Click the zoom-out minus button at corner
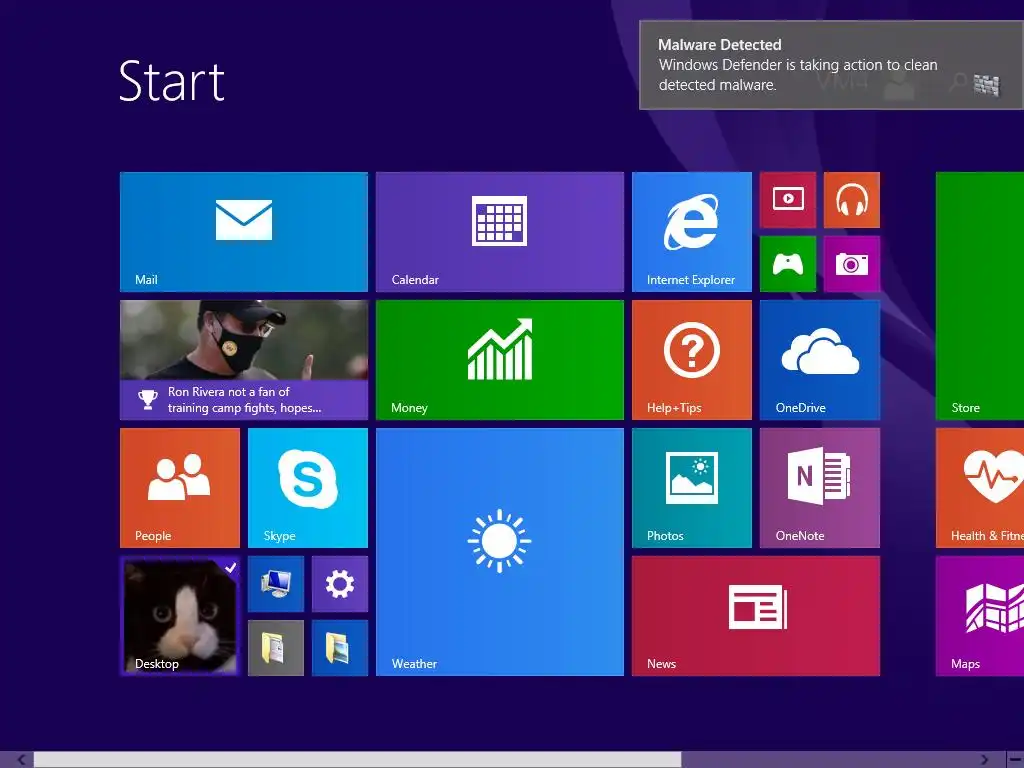Image resolution: width=1024 pixels, height=768 pixels. tap(1014, 760)
